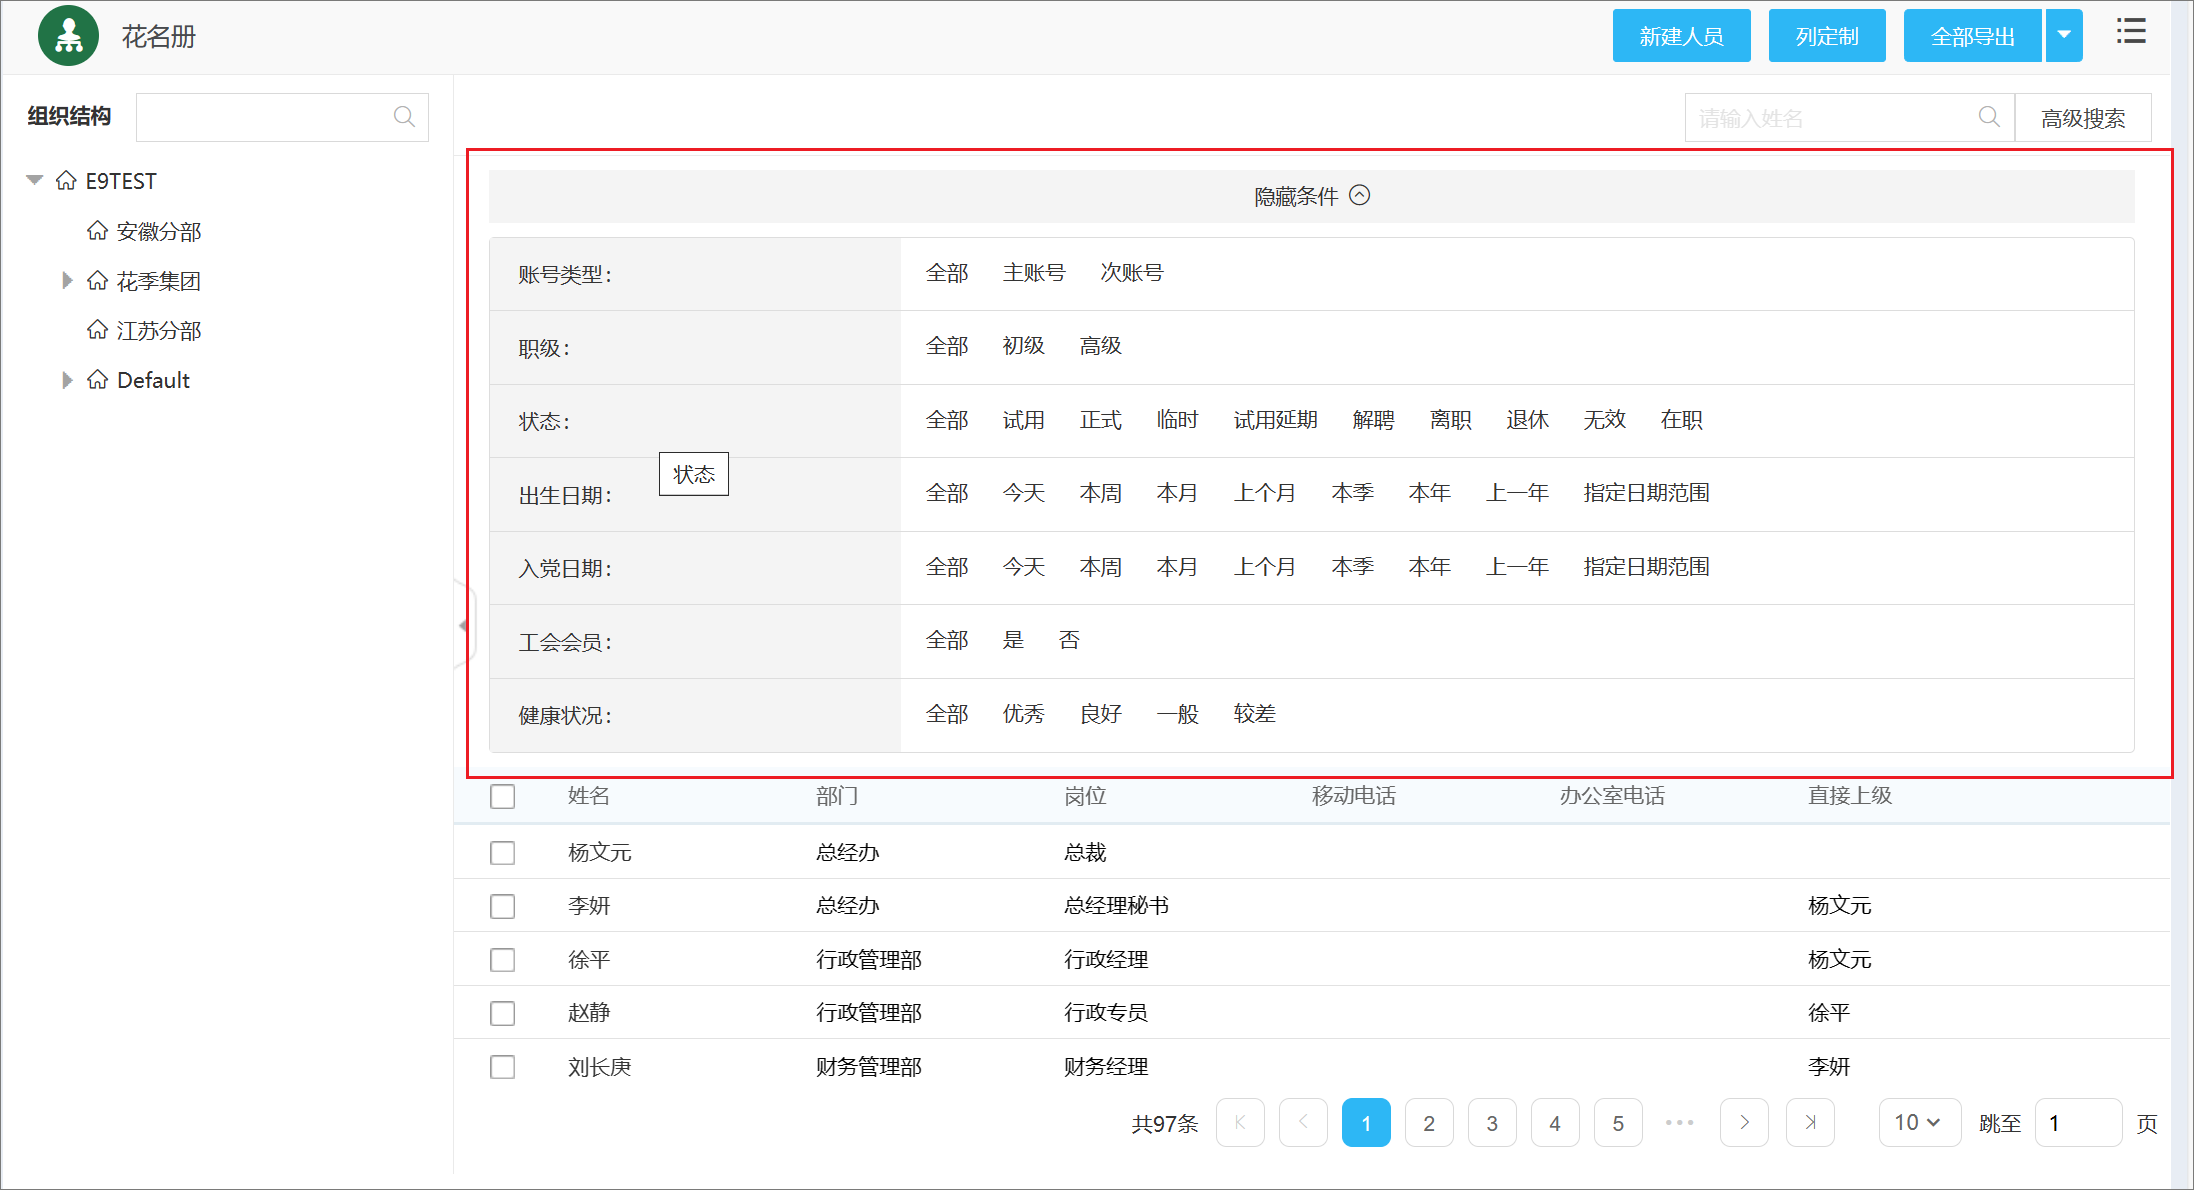The width and height of the screenshot is (2194, 1190).
Task: Open the page size dropdown showing 10
Action: (1919, 1122)
